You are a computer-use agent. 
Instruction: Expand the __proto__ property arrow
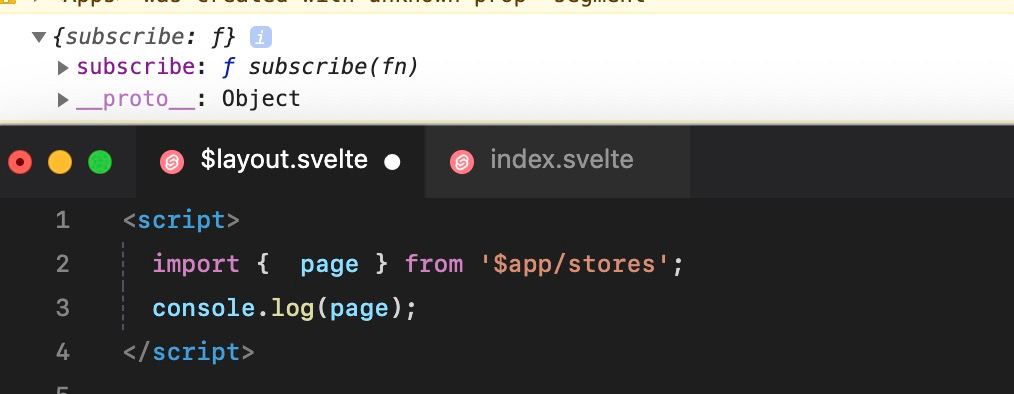[x=63, y=100]
